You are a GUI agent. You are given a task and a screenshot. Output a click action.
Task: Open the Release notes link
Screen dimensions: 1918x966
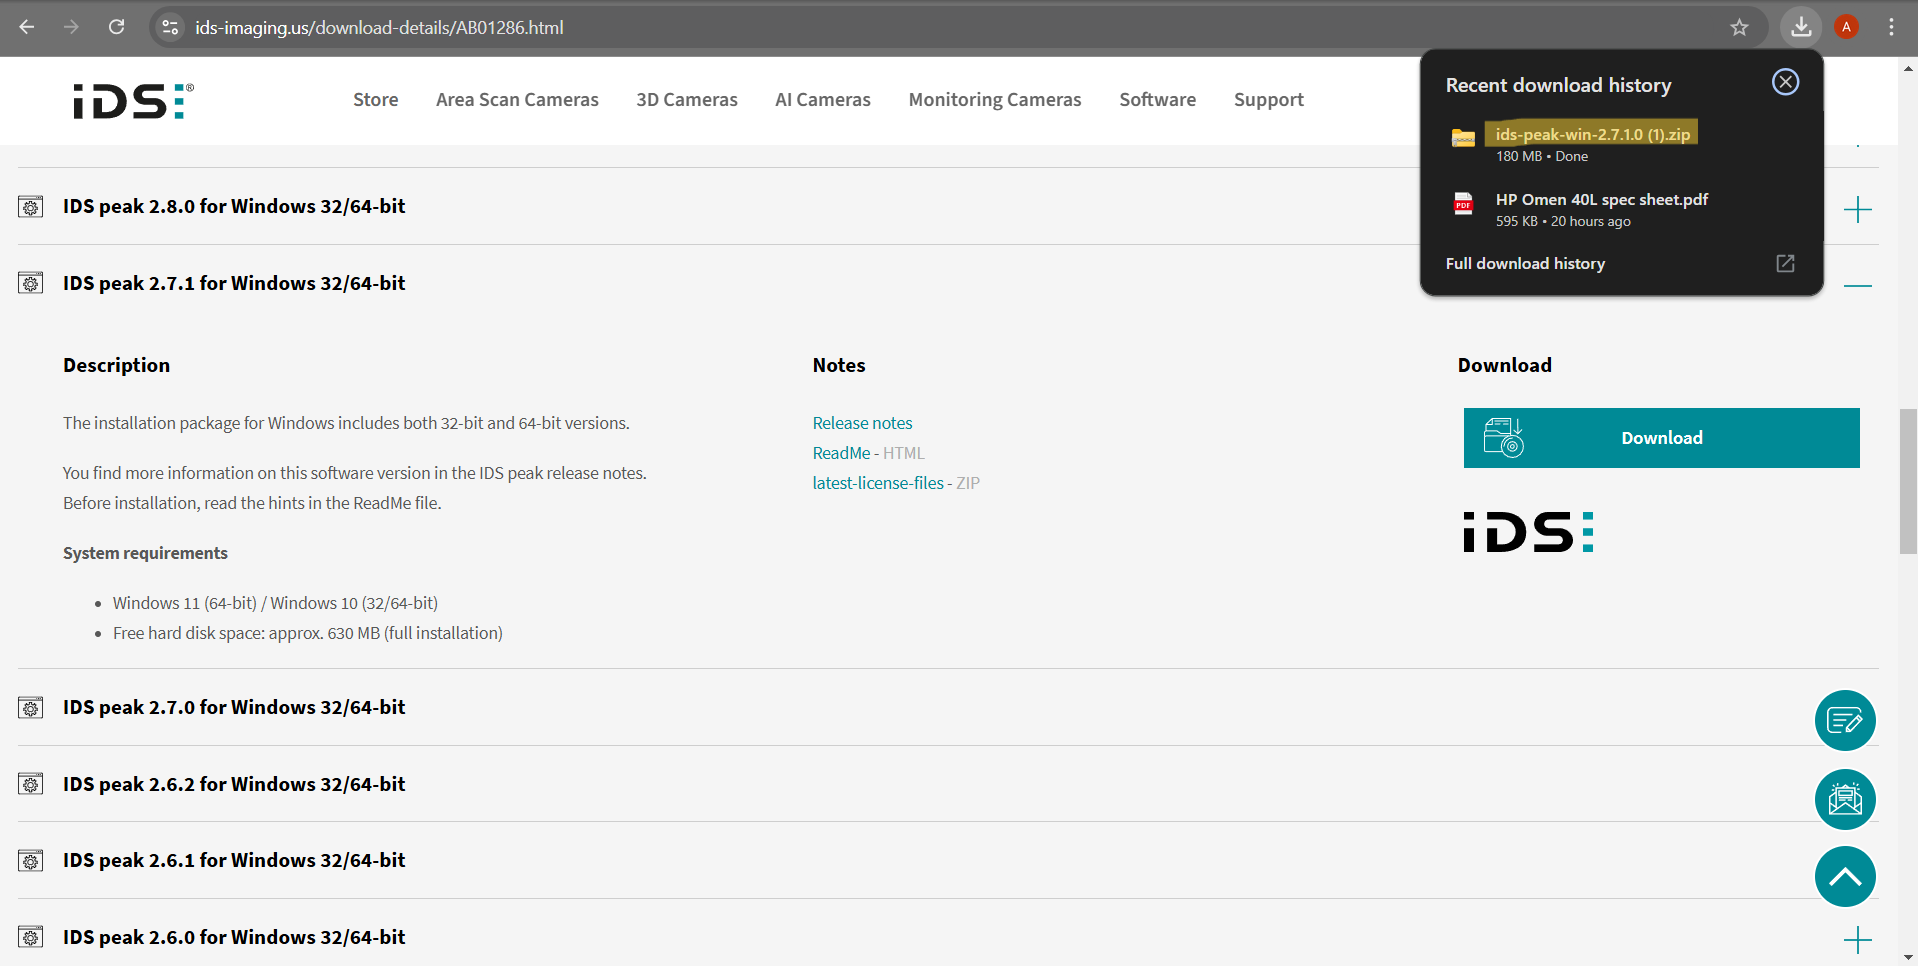click(x=862, y=423)
